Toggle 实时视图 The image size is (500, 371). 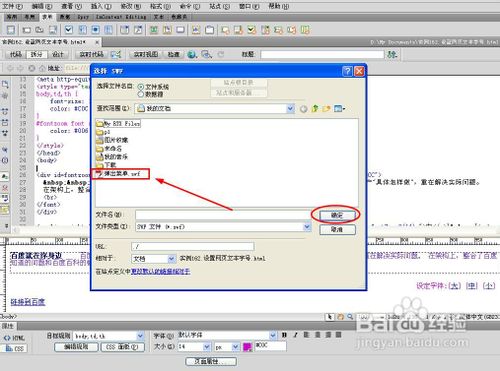(x=146, y=54)
